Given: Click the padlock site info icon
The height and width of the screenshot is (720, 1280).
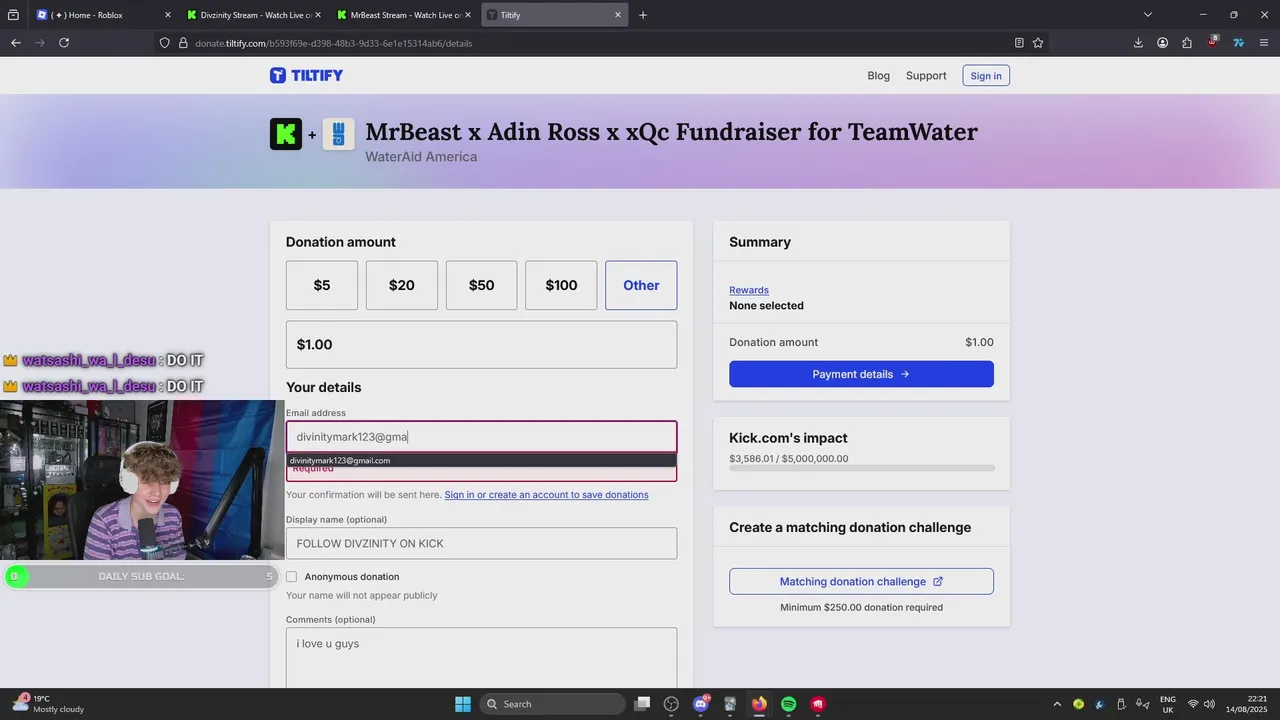Looking at the screenshot, I should tap(183, 43).
